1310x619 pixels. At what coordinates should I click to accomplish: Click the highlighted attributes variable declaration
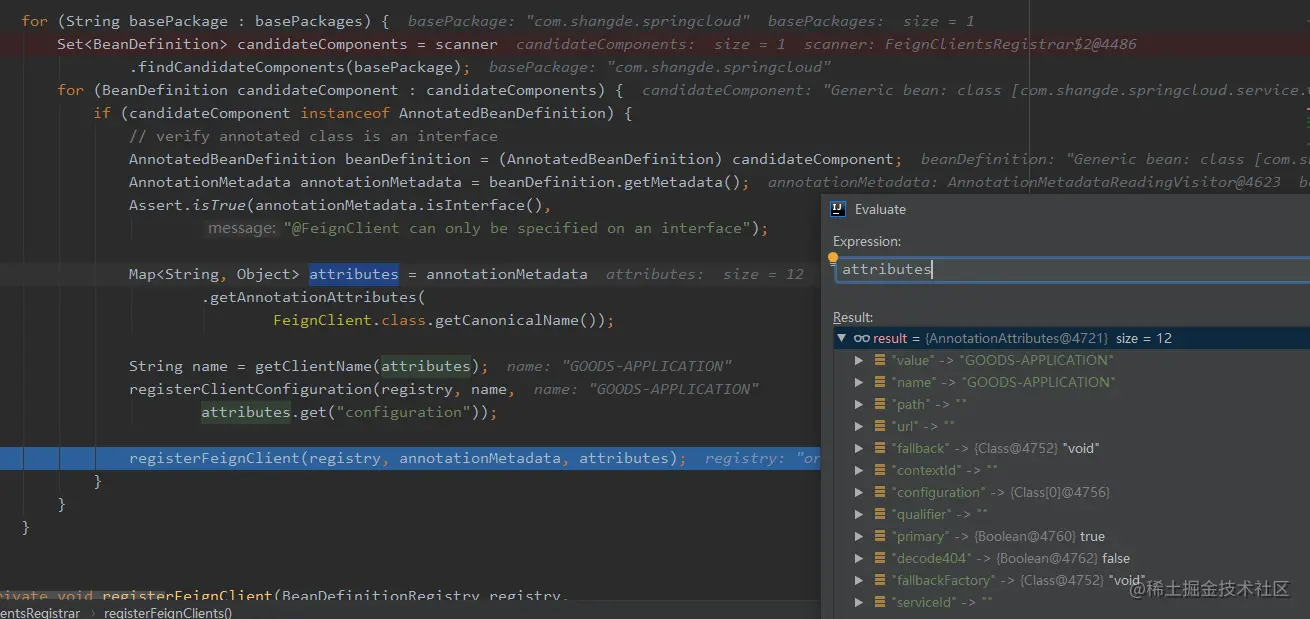354,274
